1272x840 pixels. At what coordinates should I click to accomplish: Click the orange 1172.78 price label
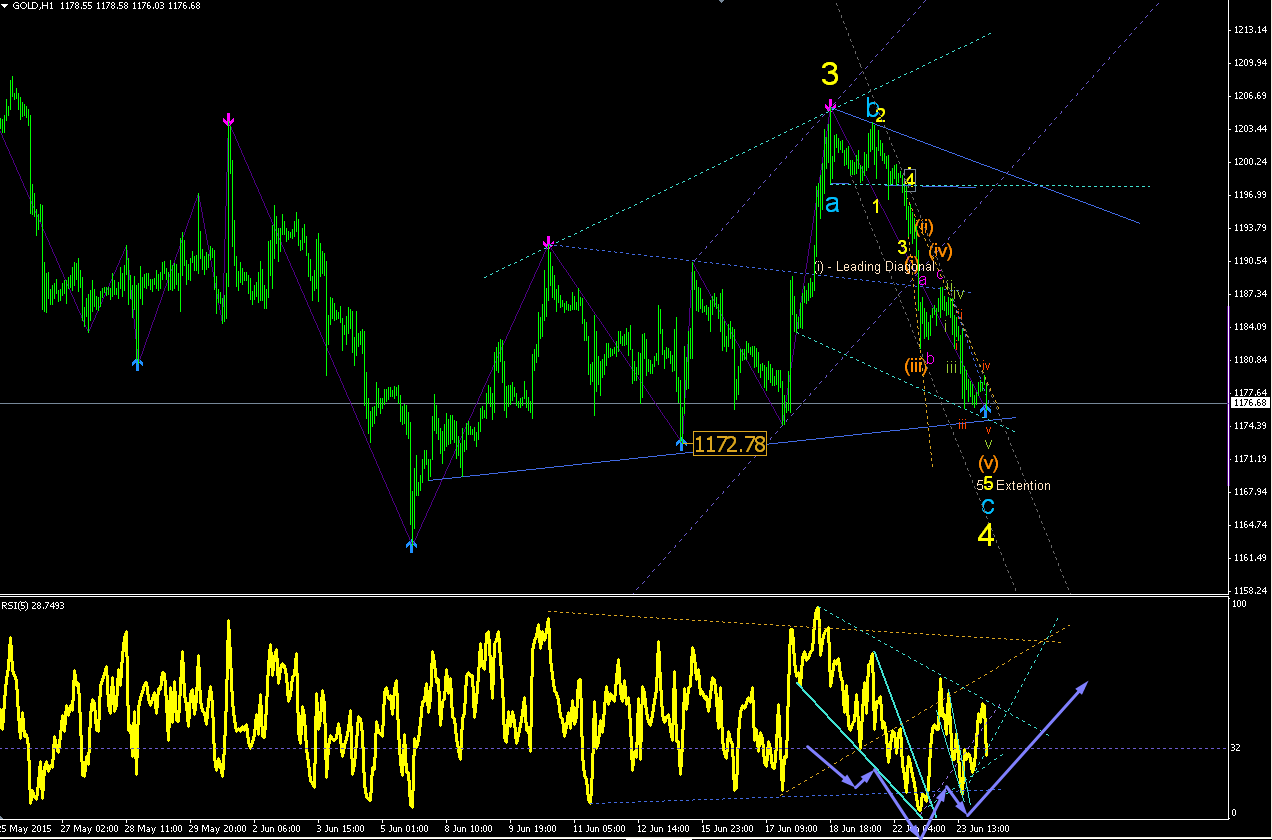730,444
